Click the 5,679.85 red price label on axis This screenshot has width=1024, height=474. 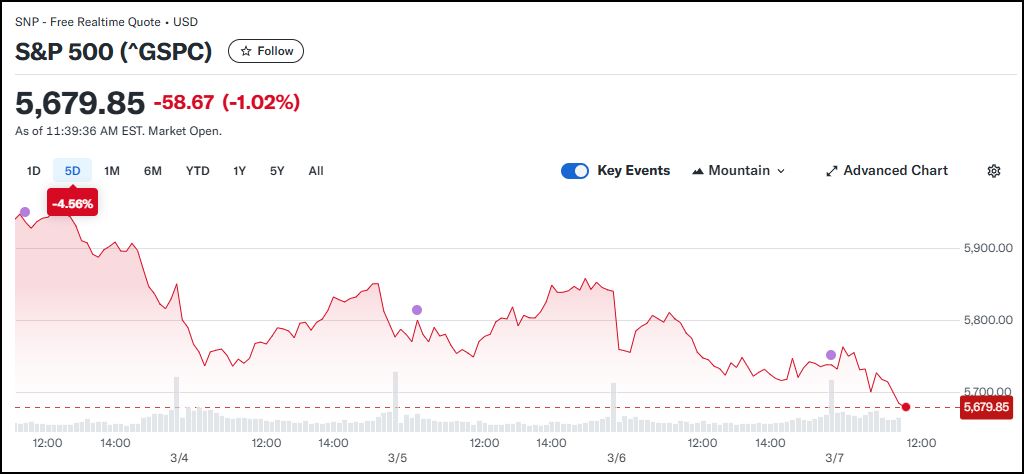(x=986, y=407)
